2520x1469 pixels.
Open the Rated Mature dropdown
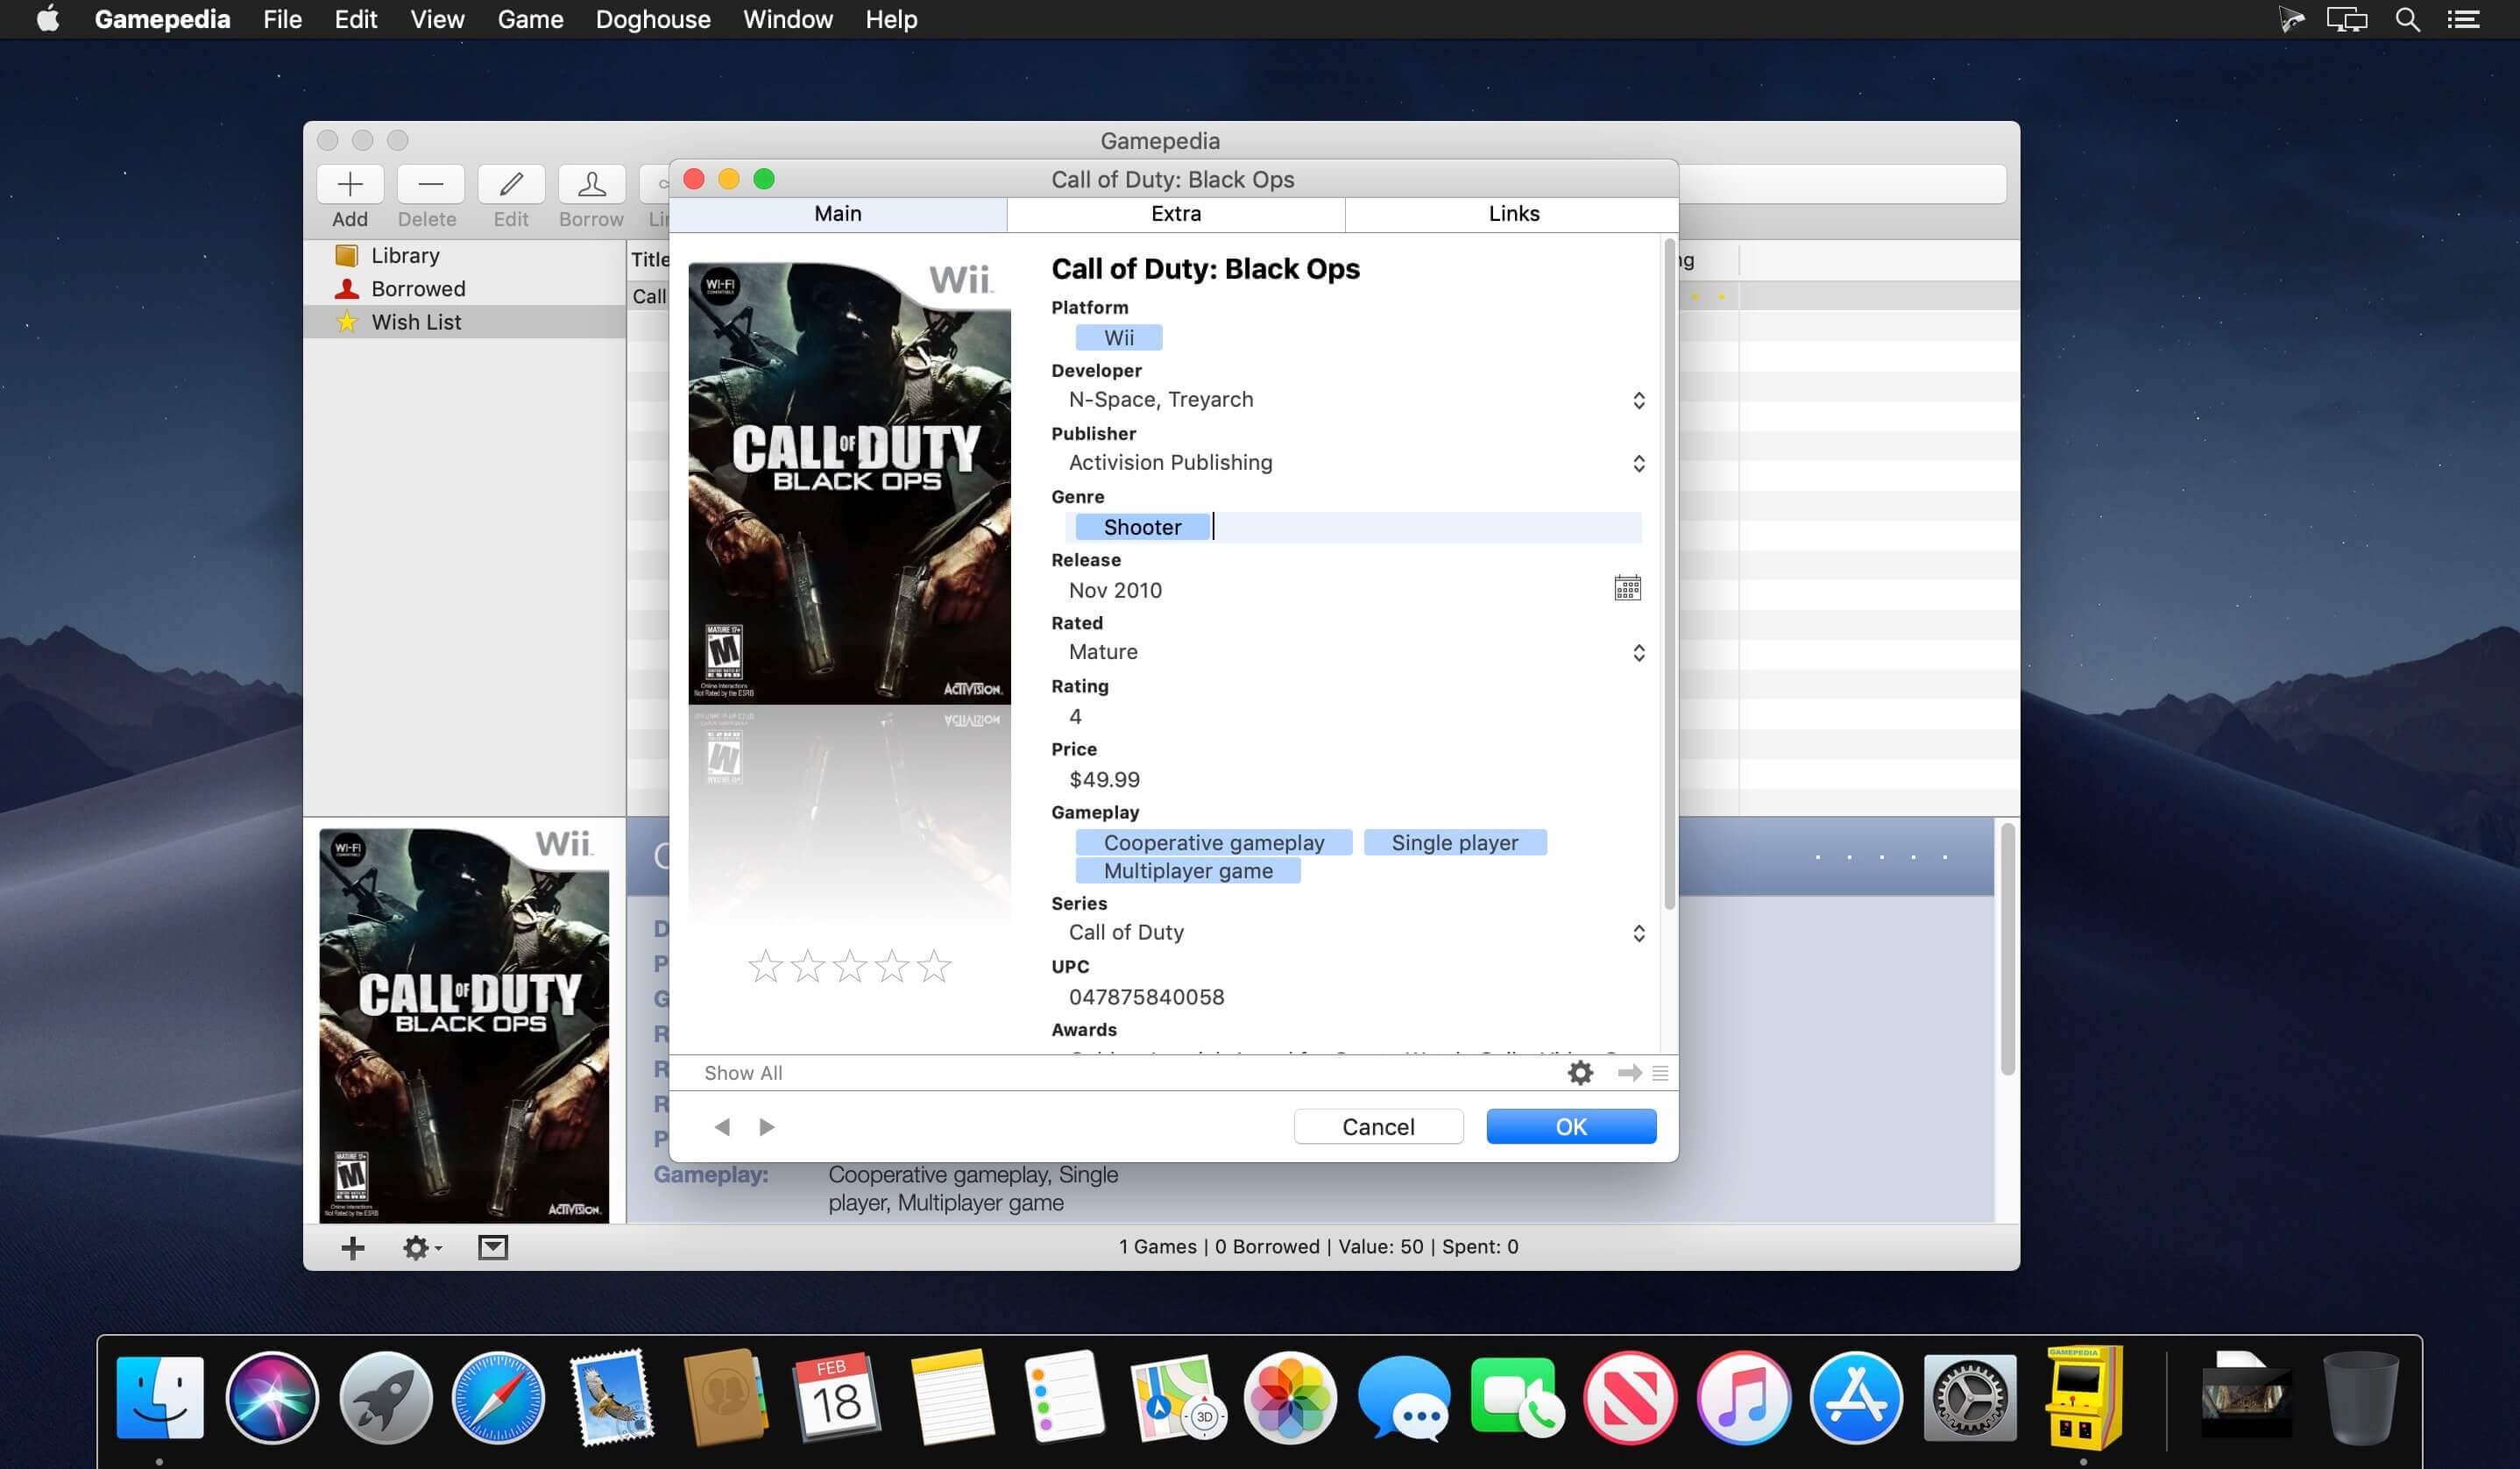1638,653
